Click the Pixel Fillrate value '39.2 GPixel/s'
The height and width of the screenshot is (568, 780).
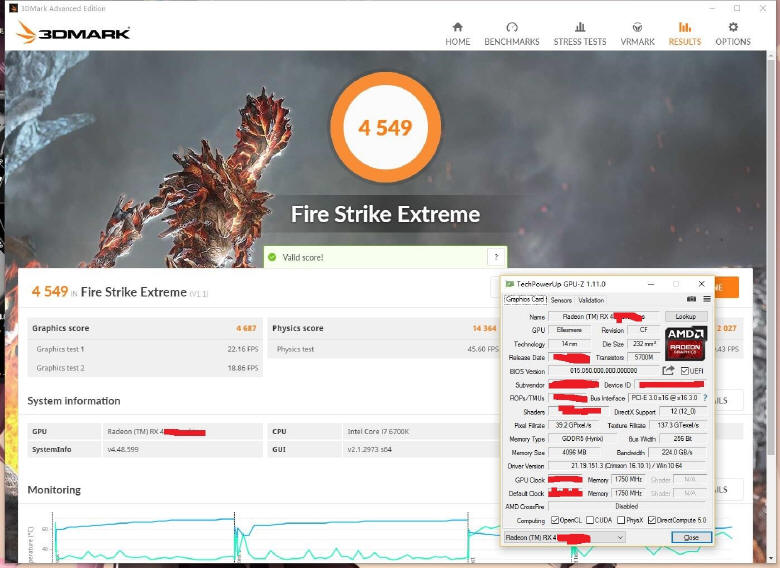click(573, 425)
